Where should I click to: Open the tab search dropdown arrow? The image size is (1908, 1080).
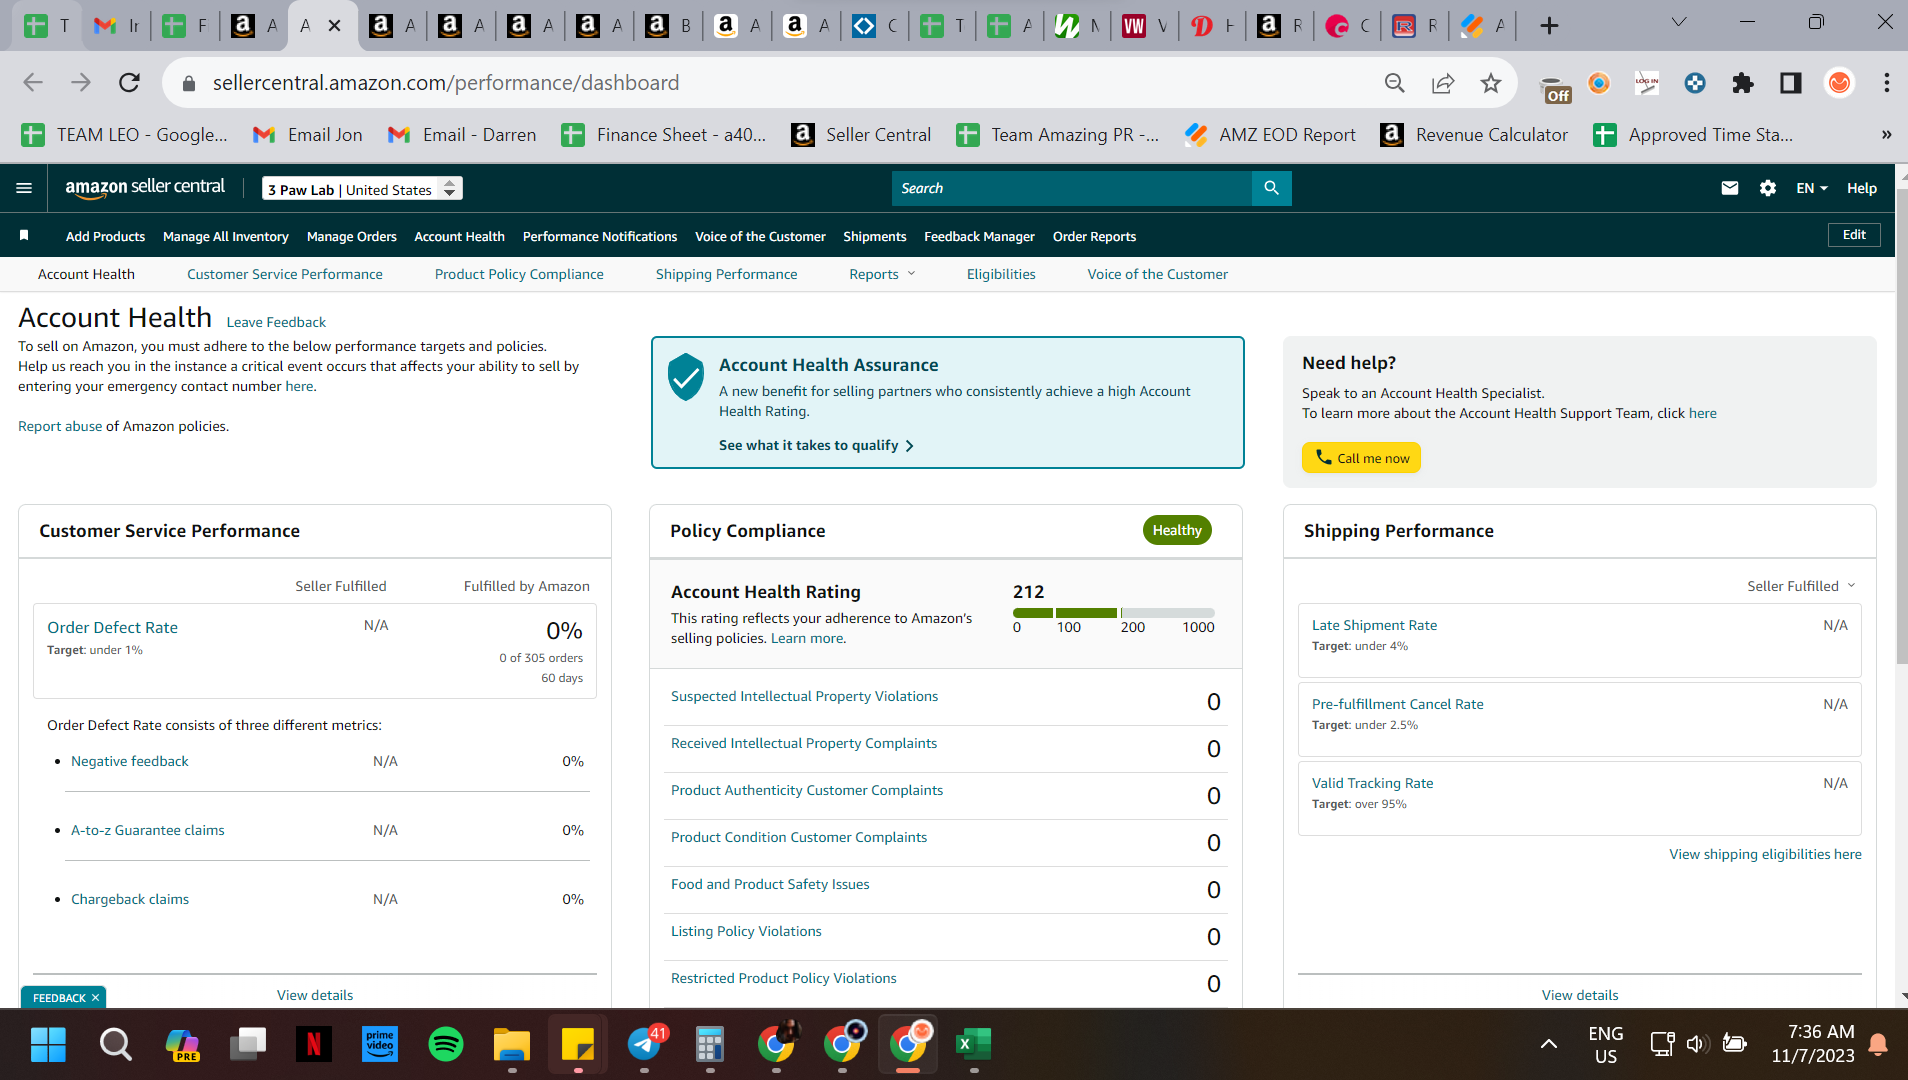(1679, 22)
